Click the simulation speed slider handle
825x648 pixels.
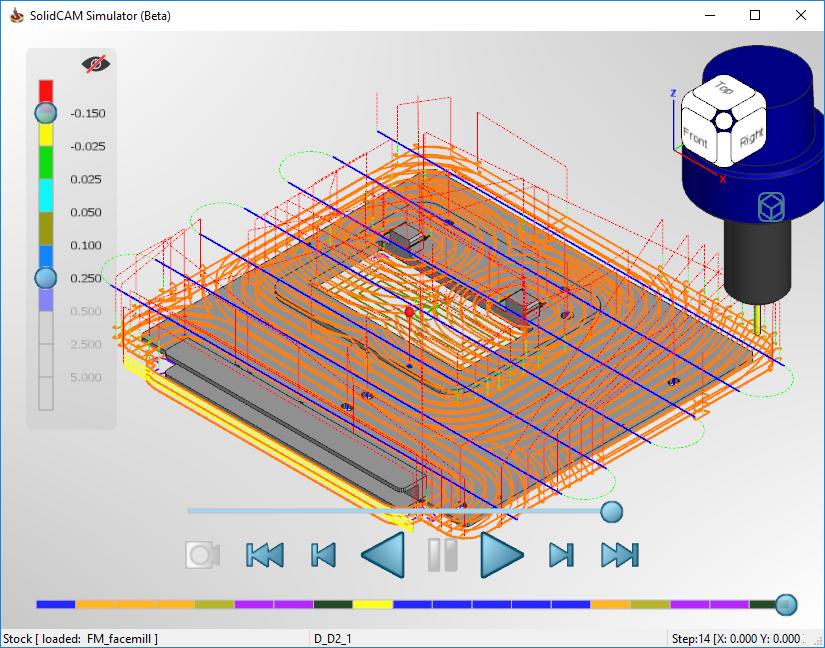(x=611, y=511)
